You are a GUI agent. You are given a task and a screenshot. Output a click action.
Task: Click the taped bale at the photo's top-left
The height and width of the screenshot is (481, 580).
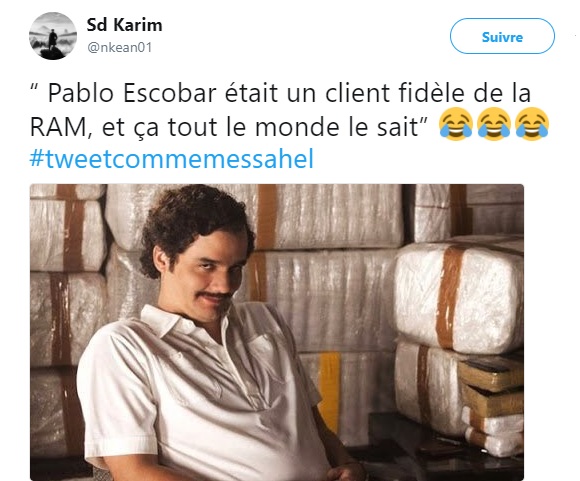pyautogui.click(x=67, y=229)
